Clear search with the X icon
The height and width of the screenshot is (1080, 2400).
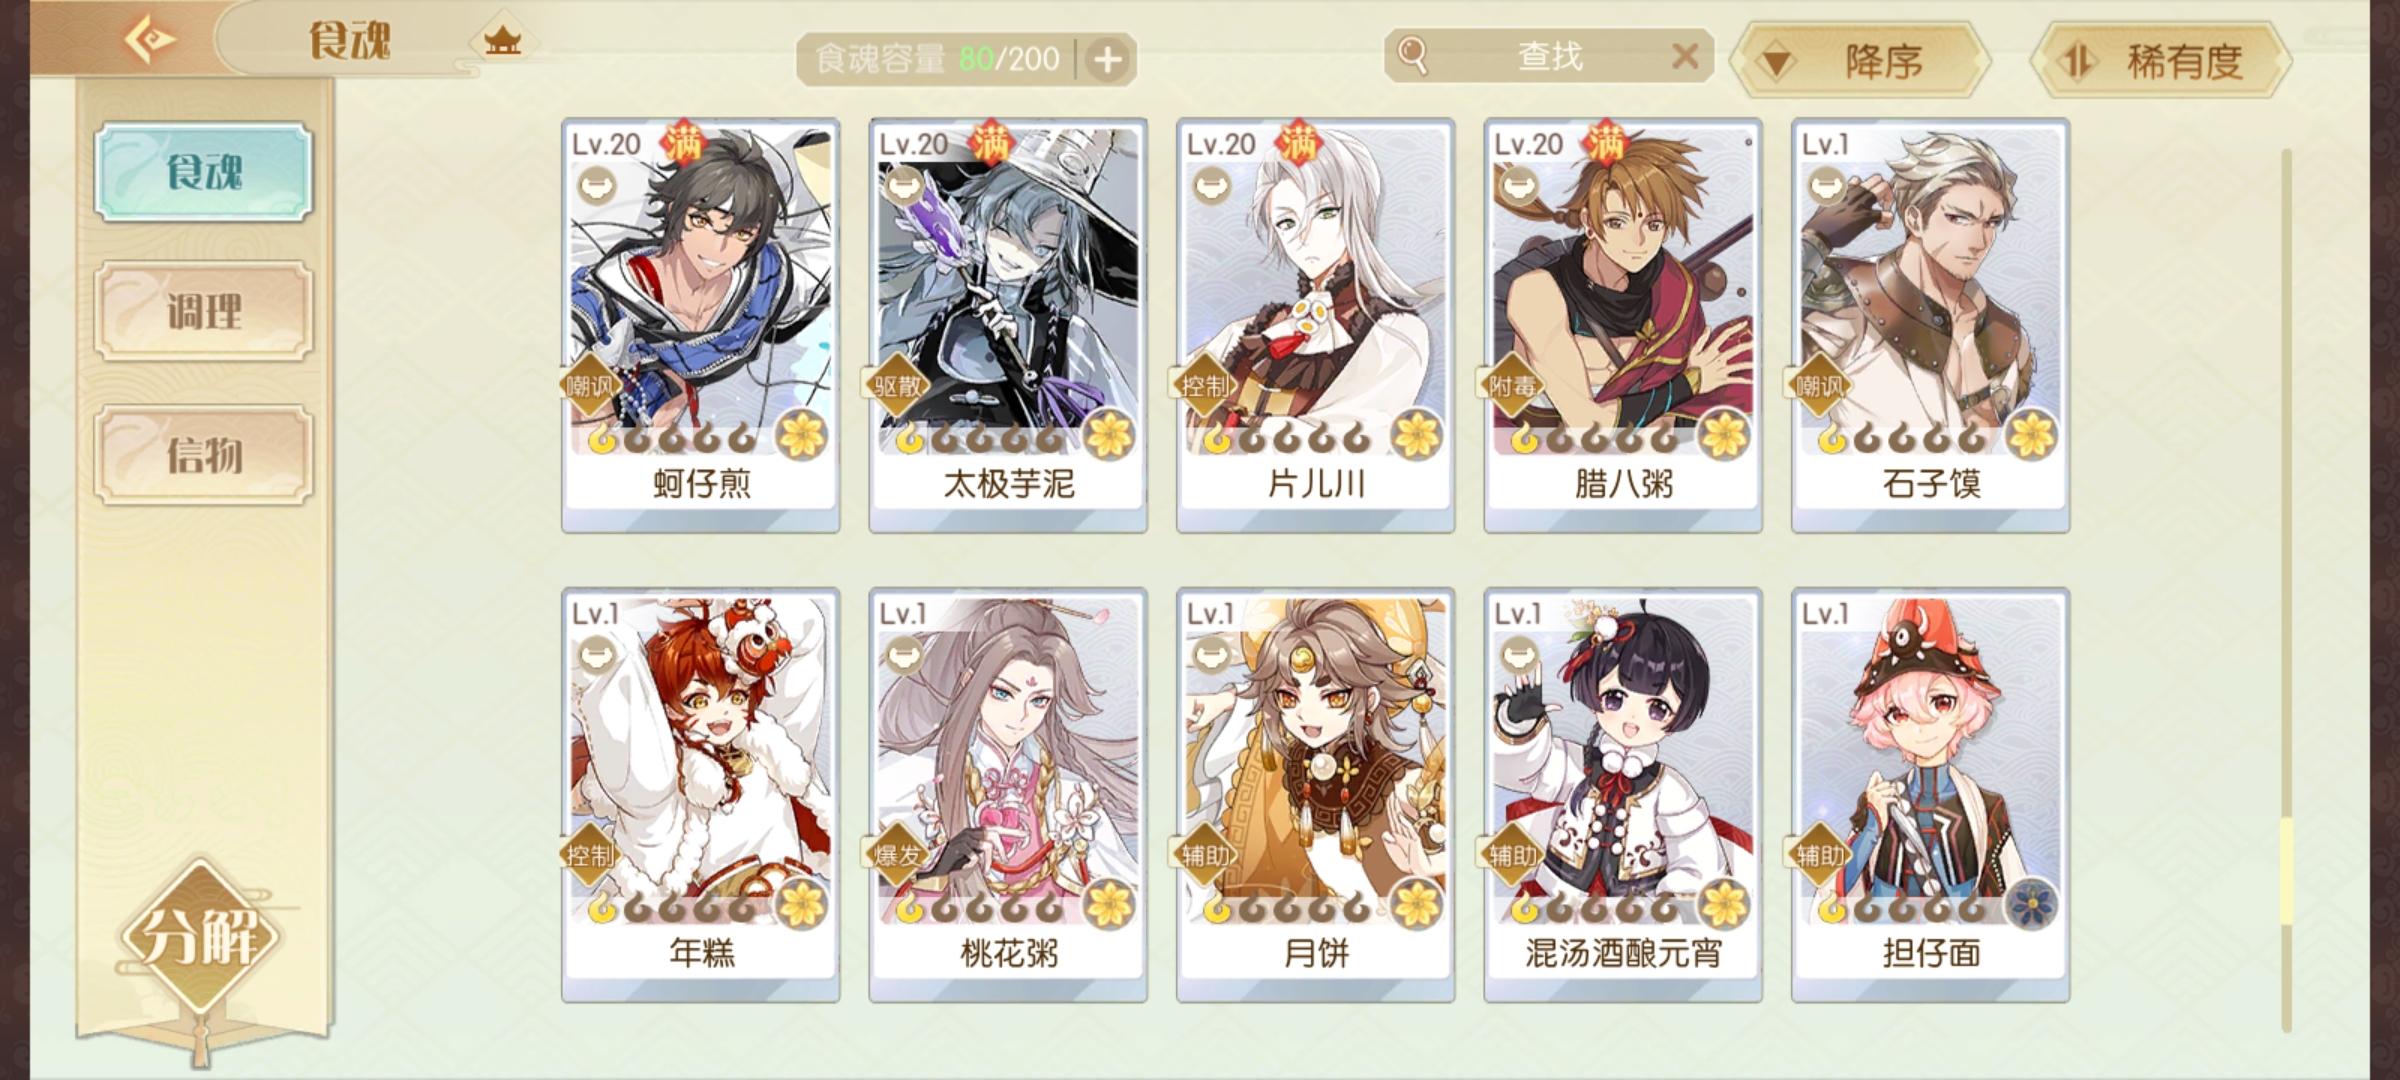[x=1685, y=56]
